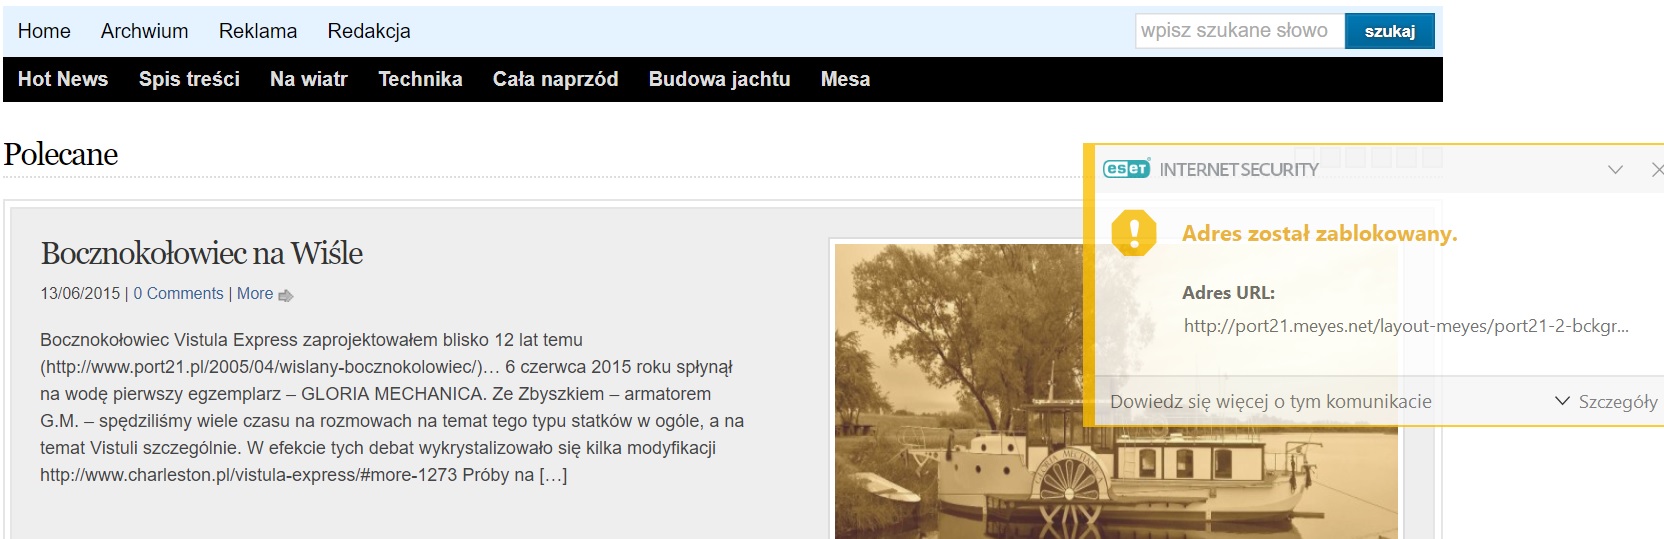Close the ESET notification popup
This screenshot has height=539, width=1664.
(1657, 170)
